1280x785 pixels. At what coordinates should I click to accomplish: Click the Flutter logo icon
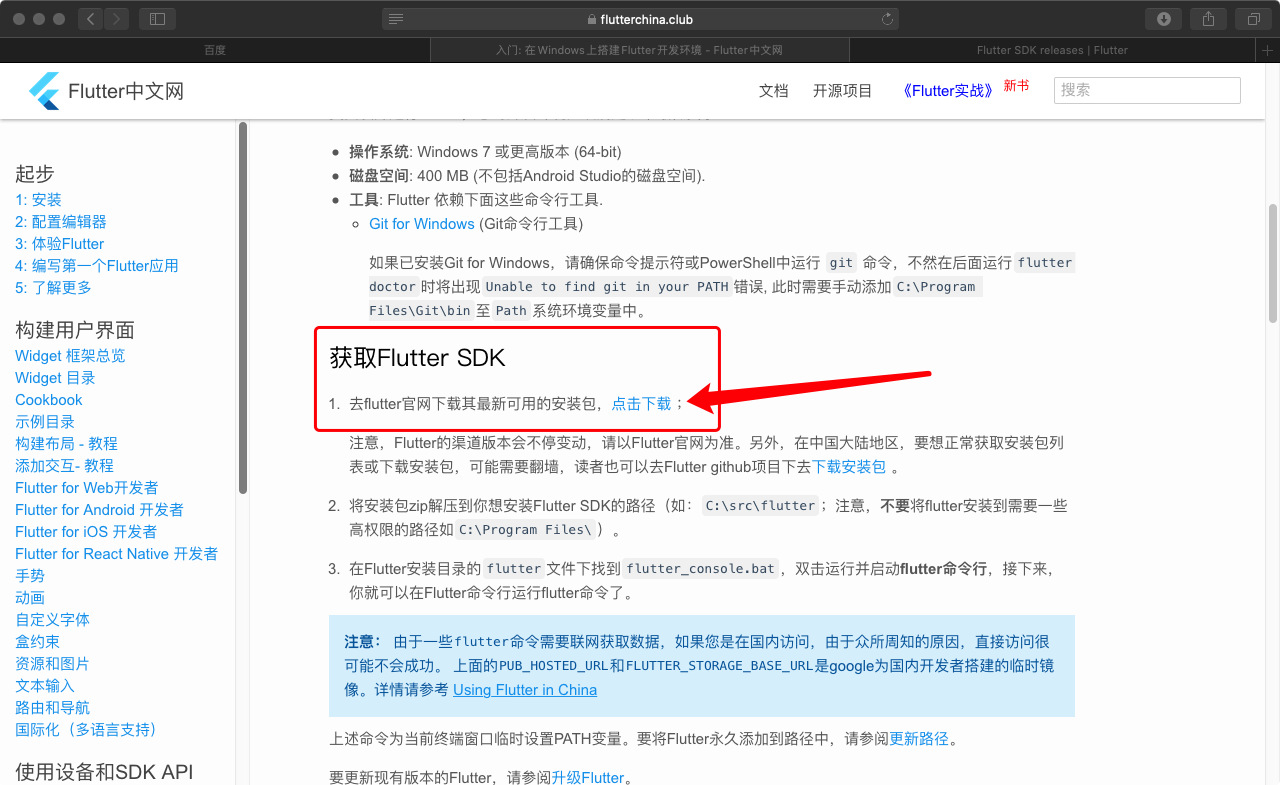(45, 91)
